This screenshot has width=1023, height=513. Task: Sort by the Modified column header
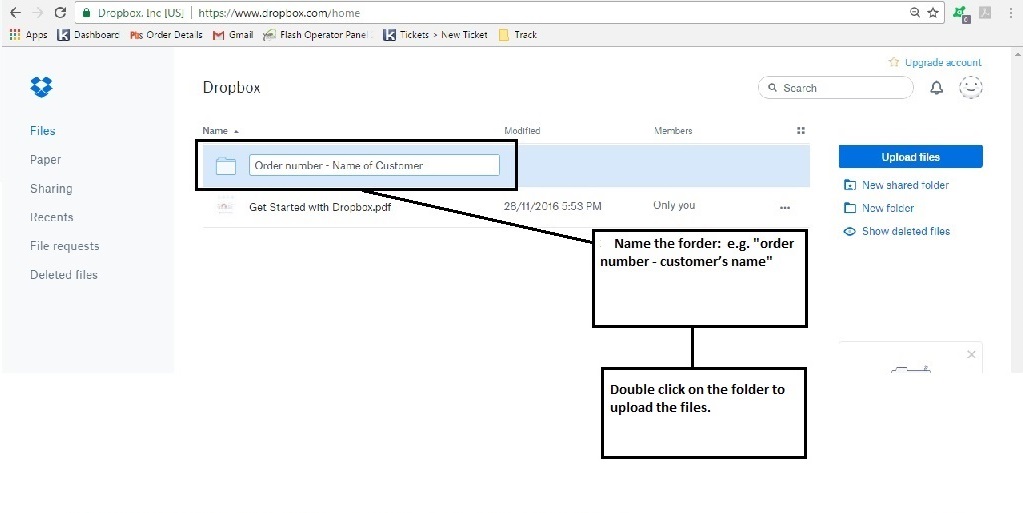coord(522,131)
